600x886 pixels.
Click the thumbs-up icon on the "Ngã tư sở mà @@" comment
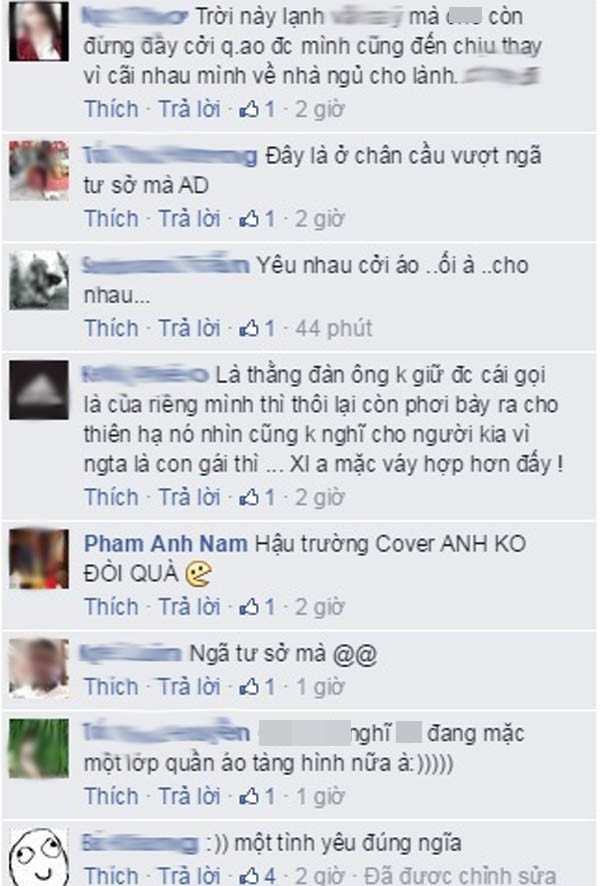pos(249,687)
